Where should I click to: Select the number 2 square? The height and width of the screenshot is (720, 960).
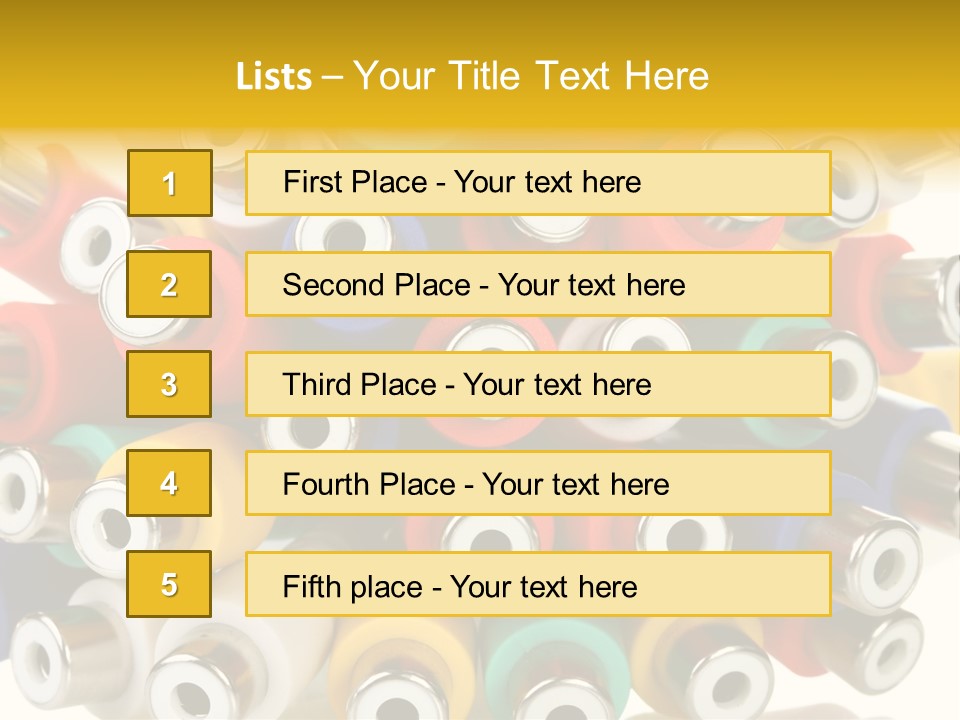[169, 284]
